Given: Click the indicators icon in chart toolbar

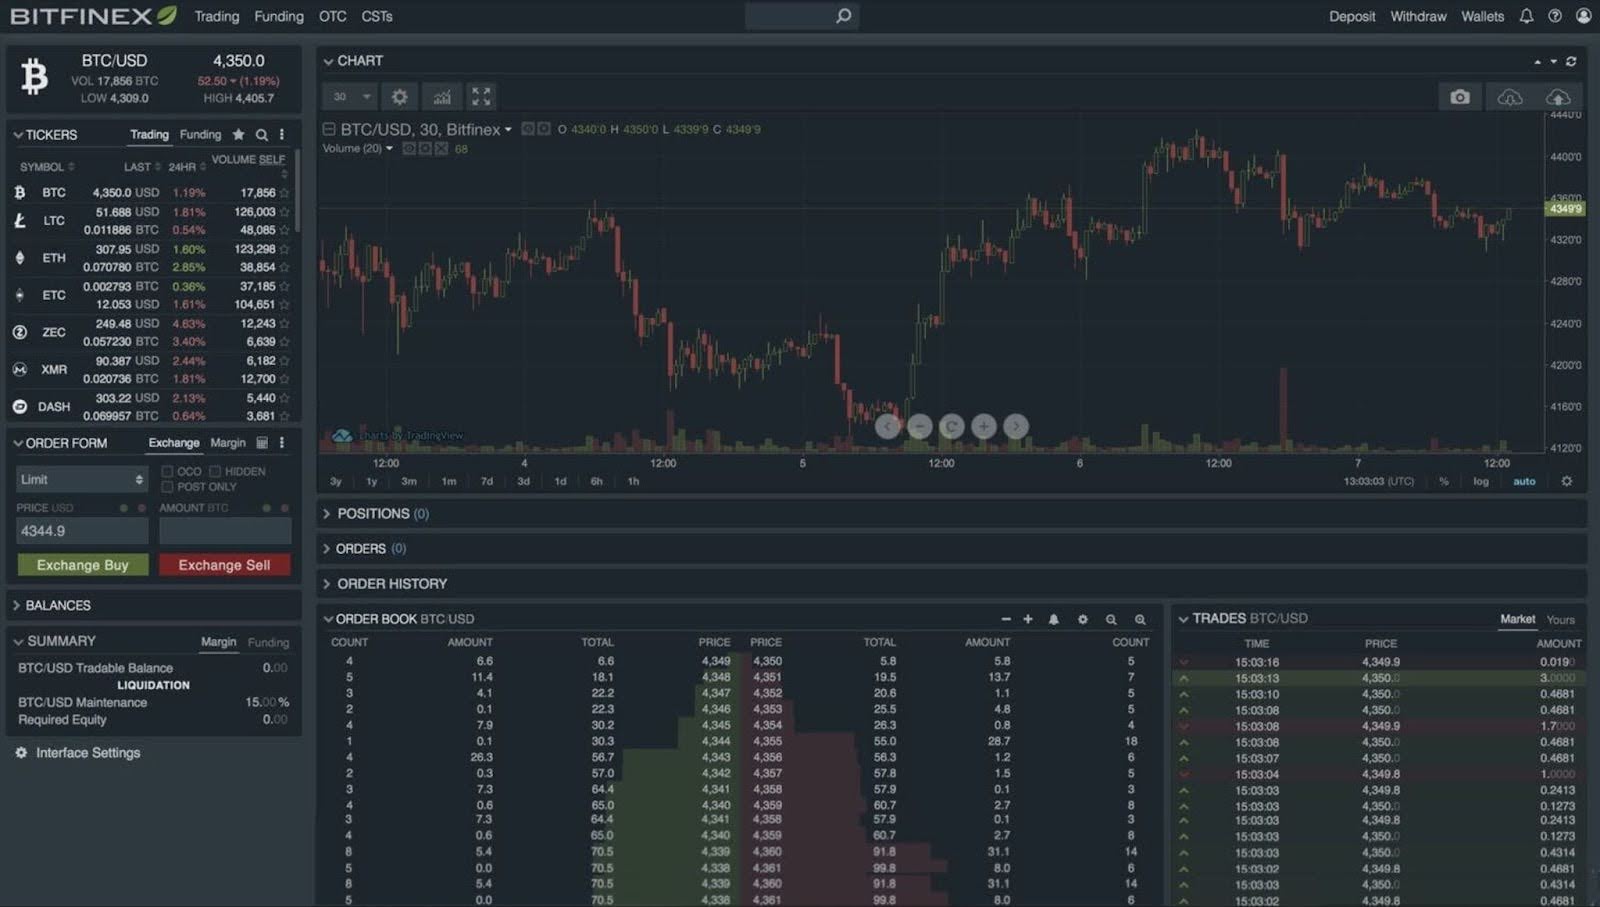Looking at the screenshot, I should [441, 96].
